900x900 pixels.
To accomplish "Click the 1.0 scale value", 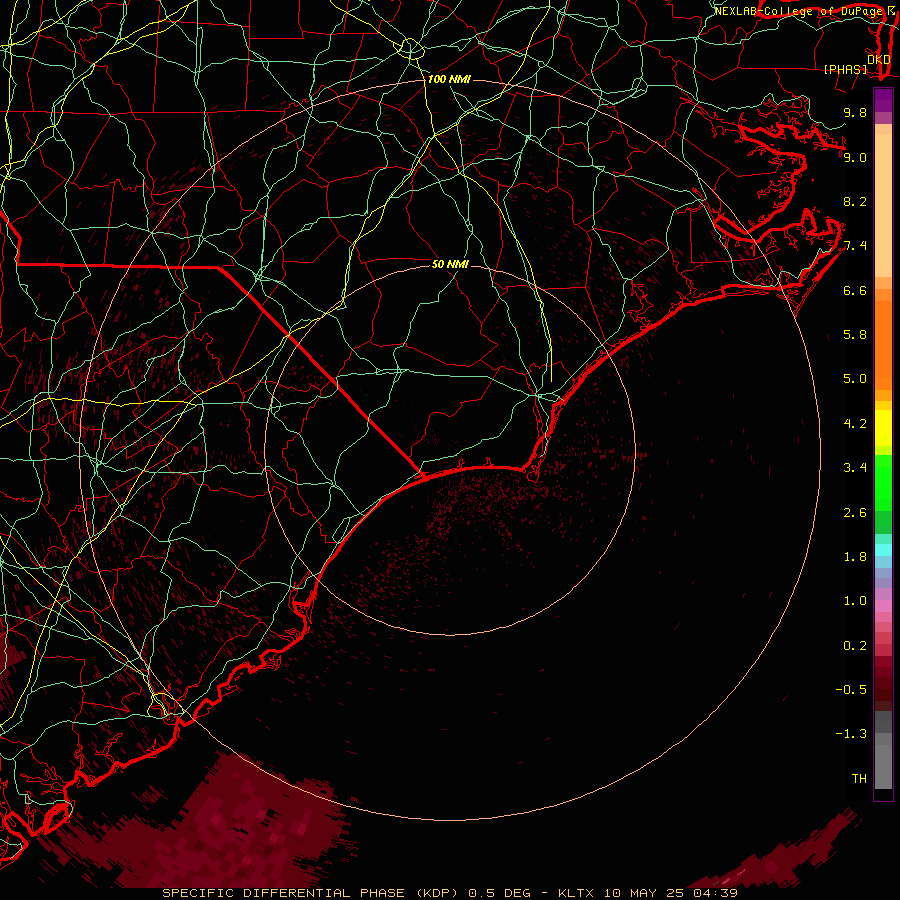I will point(855,601).
